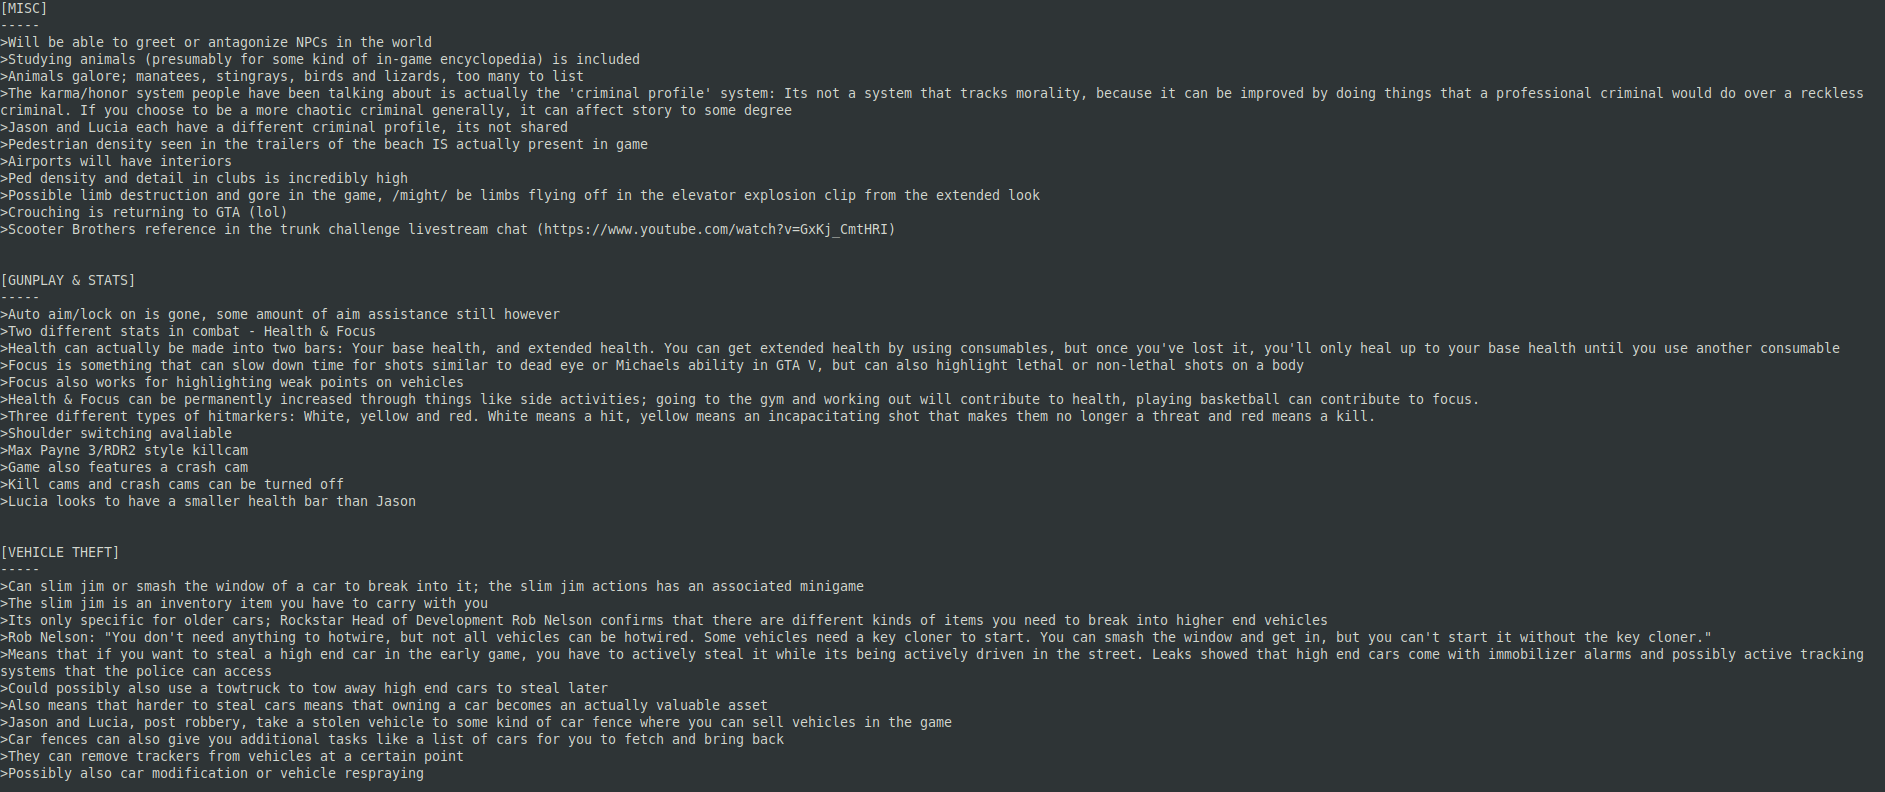Click the [MISC] section heading
The height and width of the screenshot is (792, 1885).
pos(24,8)
